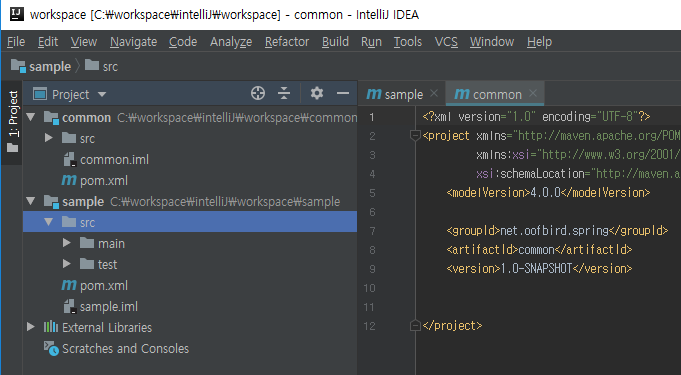Click the sample module folder icon in tree

point(51,202)
